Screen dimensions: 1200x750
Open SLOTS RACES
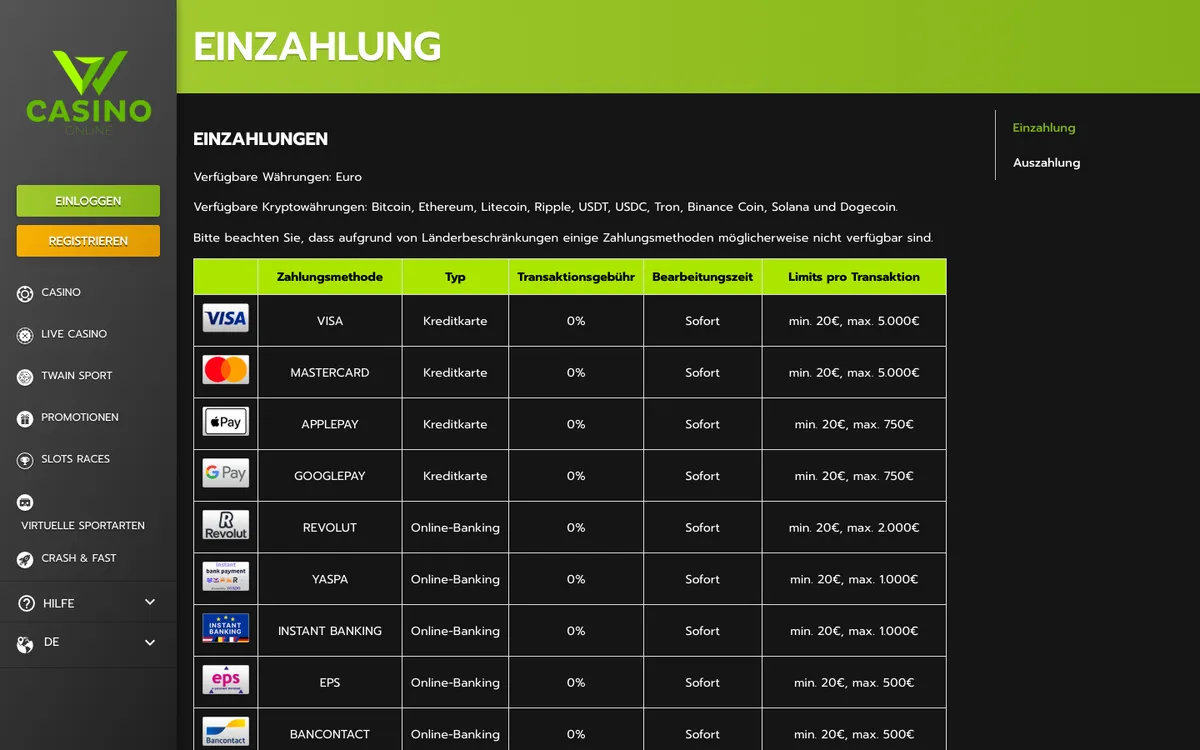pos(76,459)
